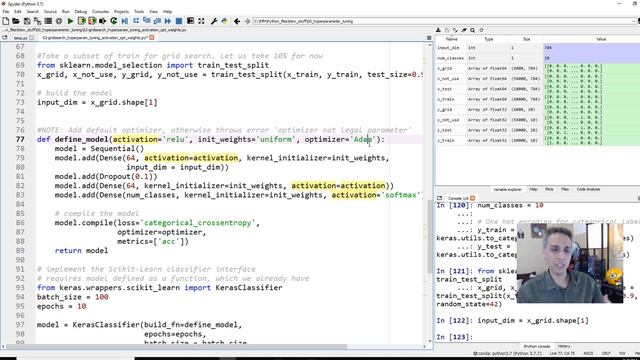The image size is (640, 360).
Task: Select the y_train variable row
Action: (538, 140)
